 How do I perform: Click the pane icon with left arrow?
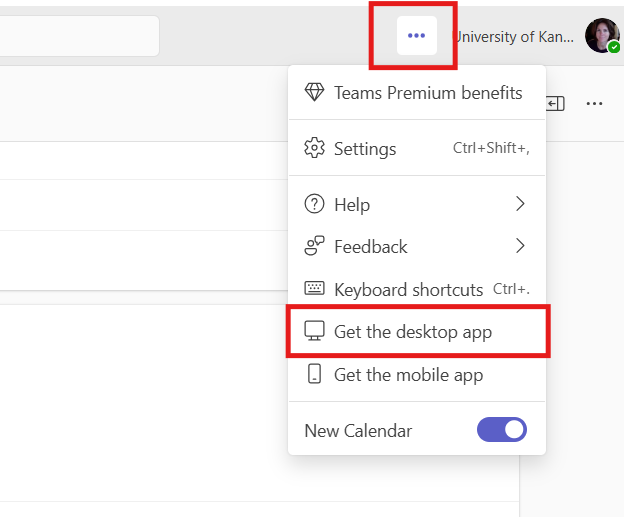coord(556,103)
